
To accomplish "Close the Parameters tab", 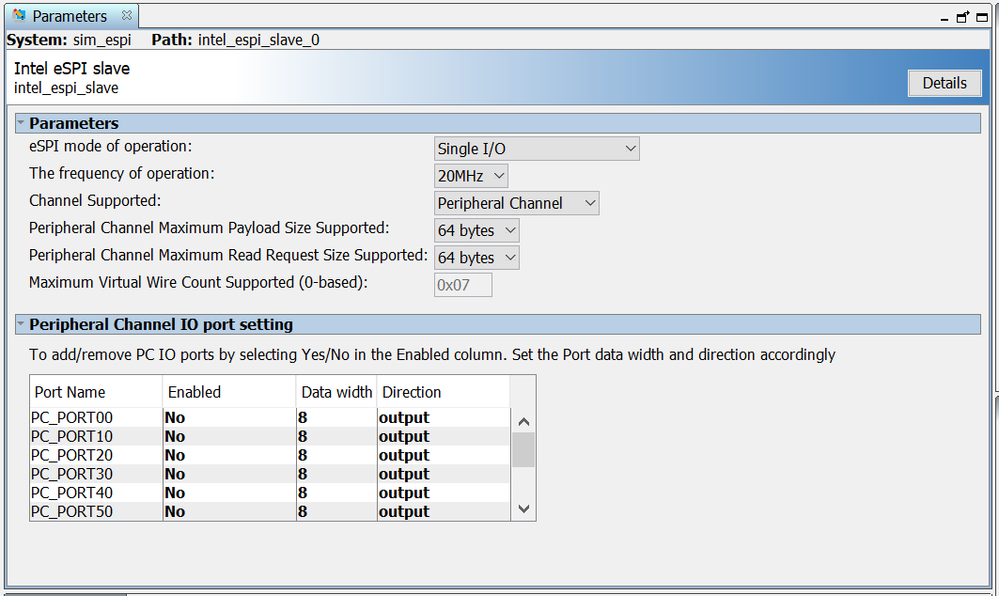I will click(127, 16).
